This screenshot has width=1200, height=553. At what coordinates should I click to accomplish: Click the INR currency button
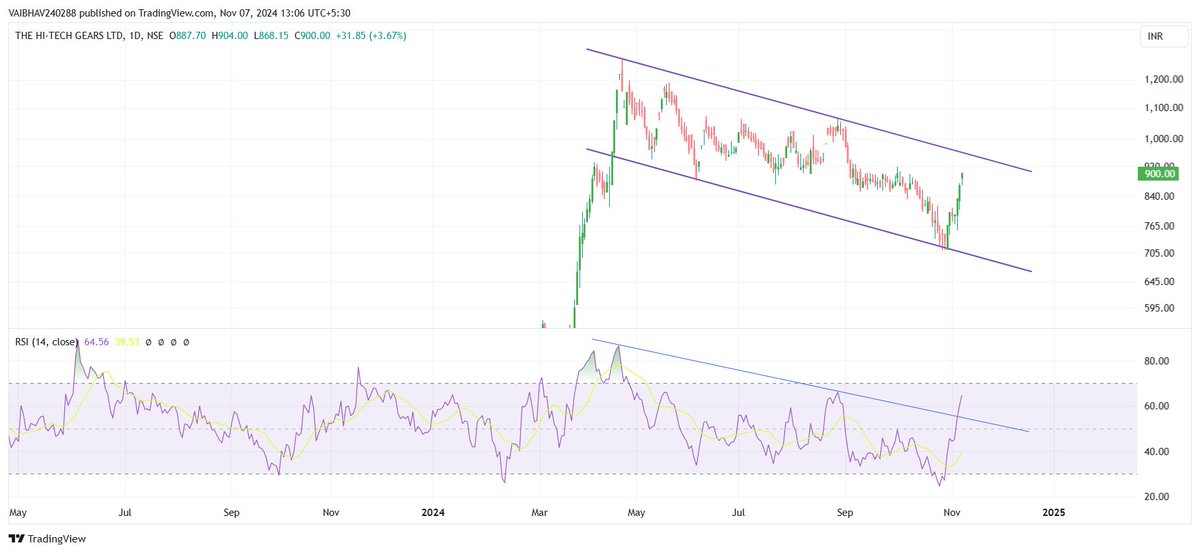(1162, 37)
